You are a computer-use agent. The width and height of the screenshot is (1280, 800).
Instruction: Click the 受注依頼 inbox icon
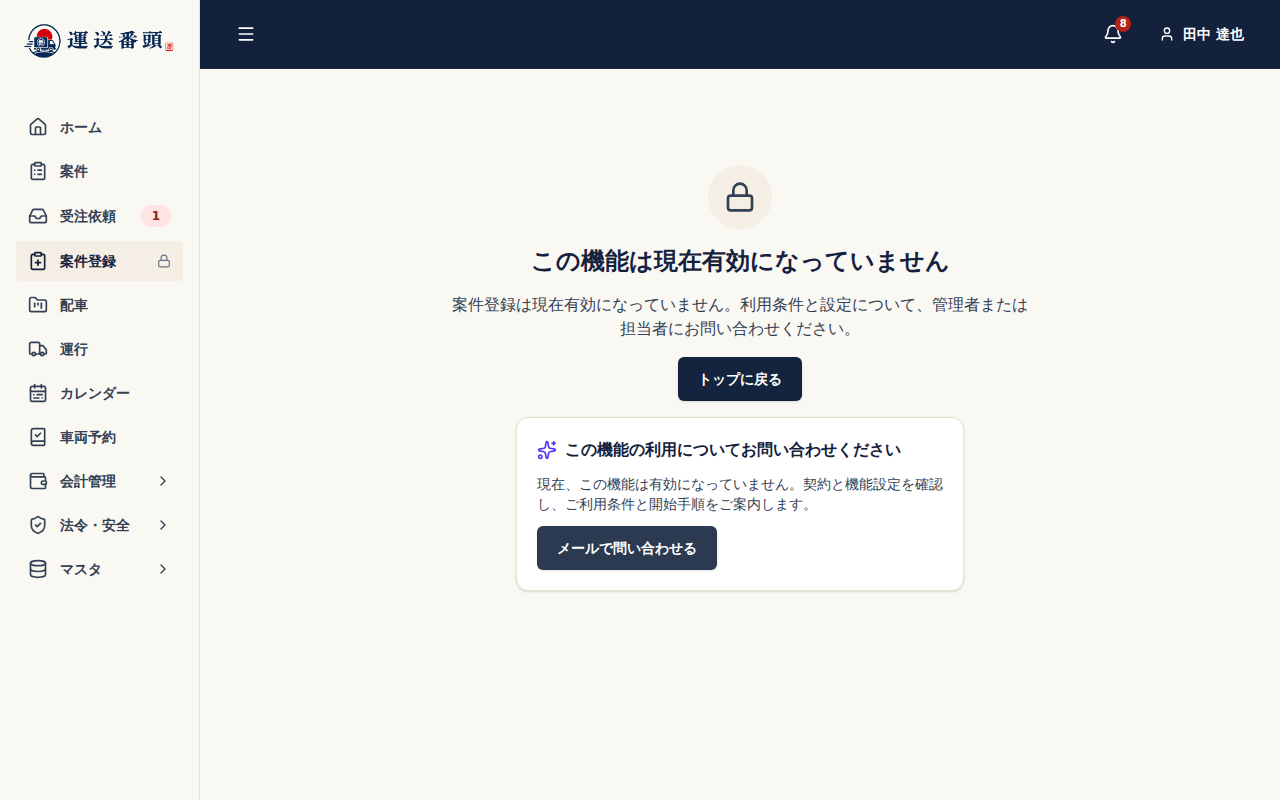tap(38, 216)
